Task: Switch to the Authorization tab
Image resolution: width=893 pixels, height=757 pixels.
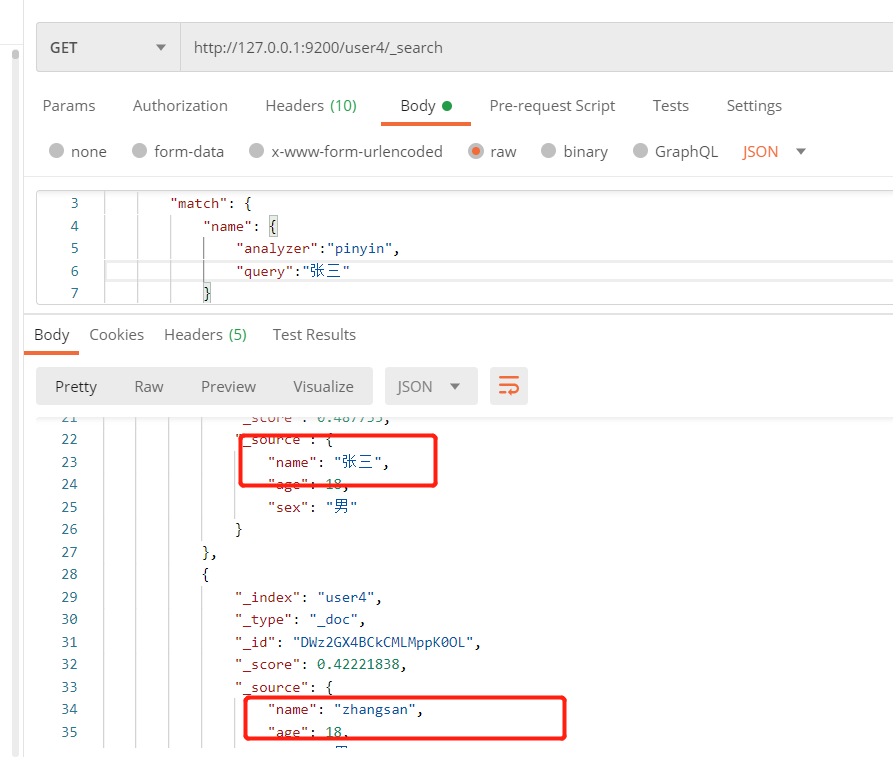Action: tap(180, 105)
